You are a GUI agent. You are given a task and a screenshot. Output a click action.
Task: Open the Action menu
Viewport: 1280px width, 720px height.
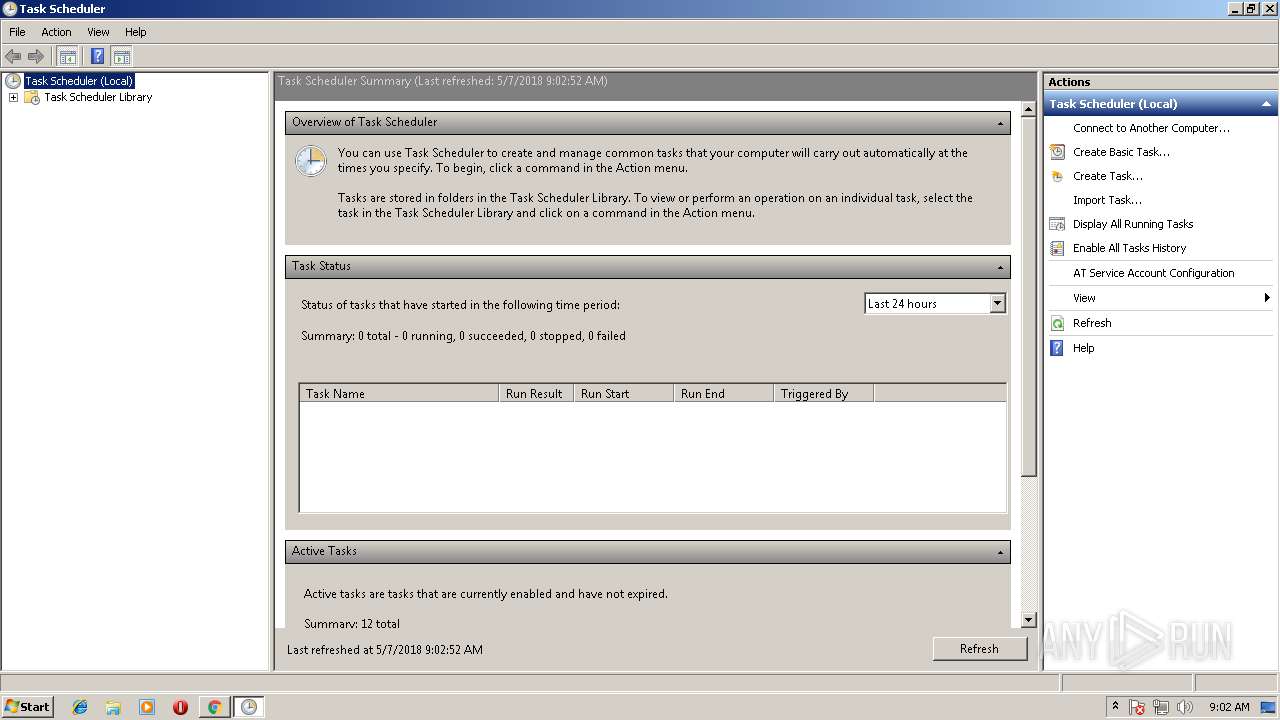coord(56,32)
